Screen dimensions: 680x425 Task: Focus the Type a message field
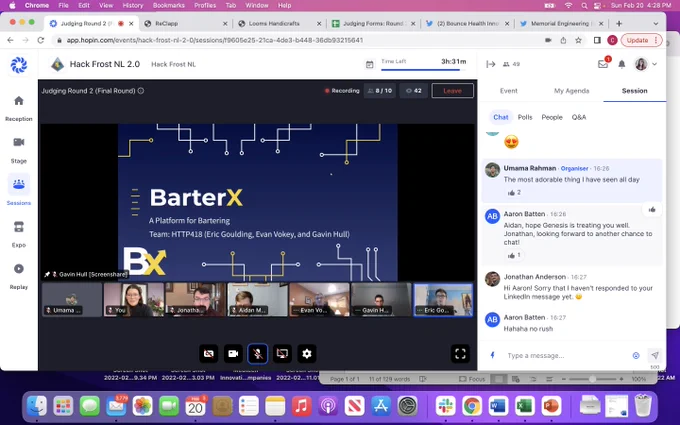566,356
